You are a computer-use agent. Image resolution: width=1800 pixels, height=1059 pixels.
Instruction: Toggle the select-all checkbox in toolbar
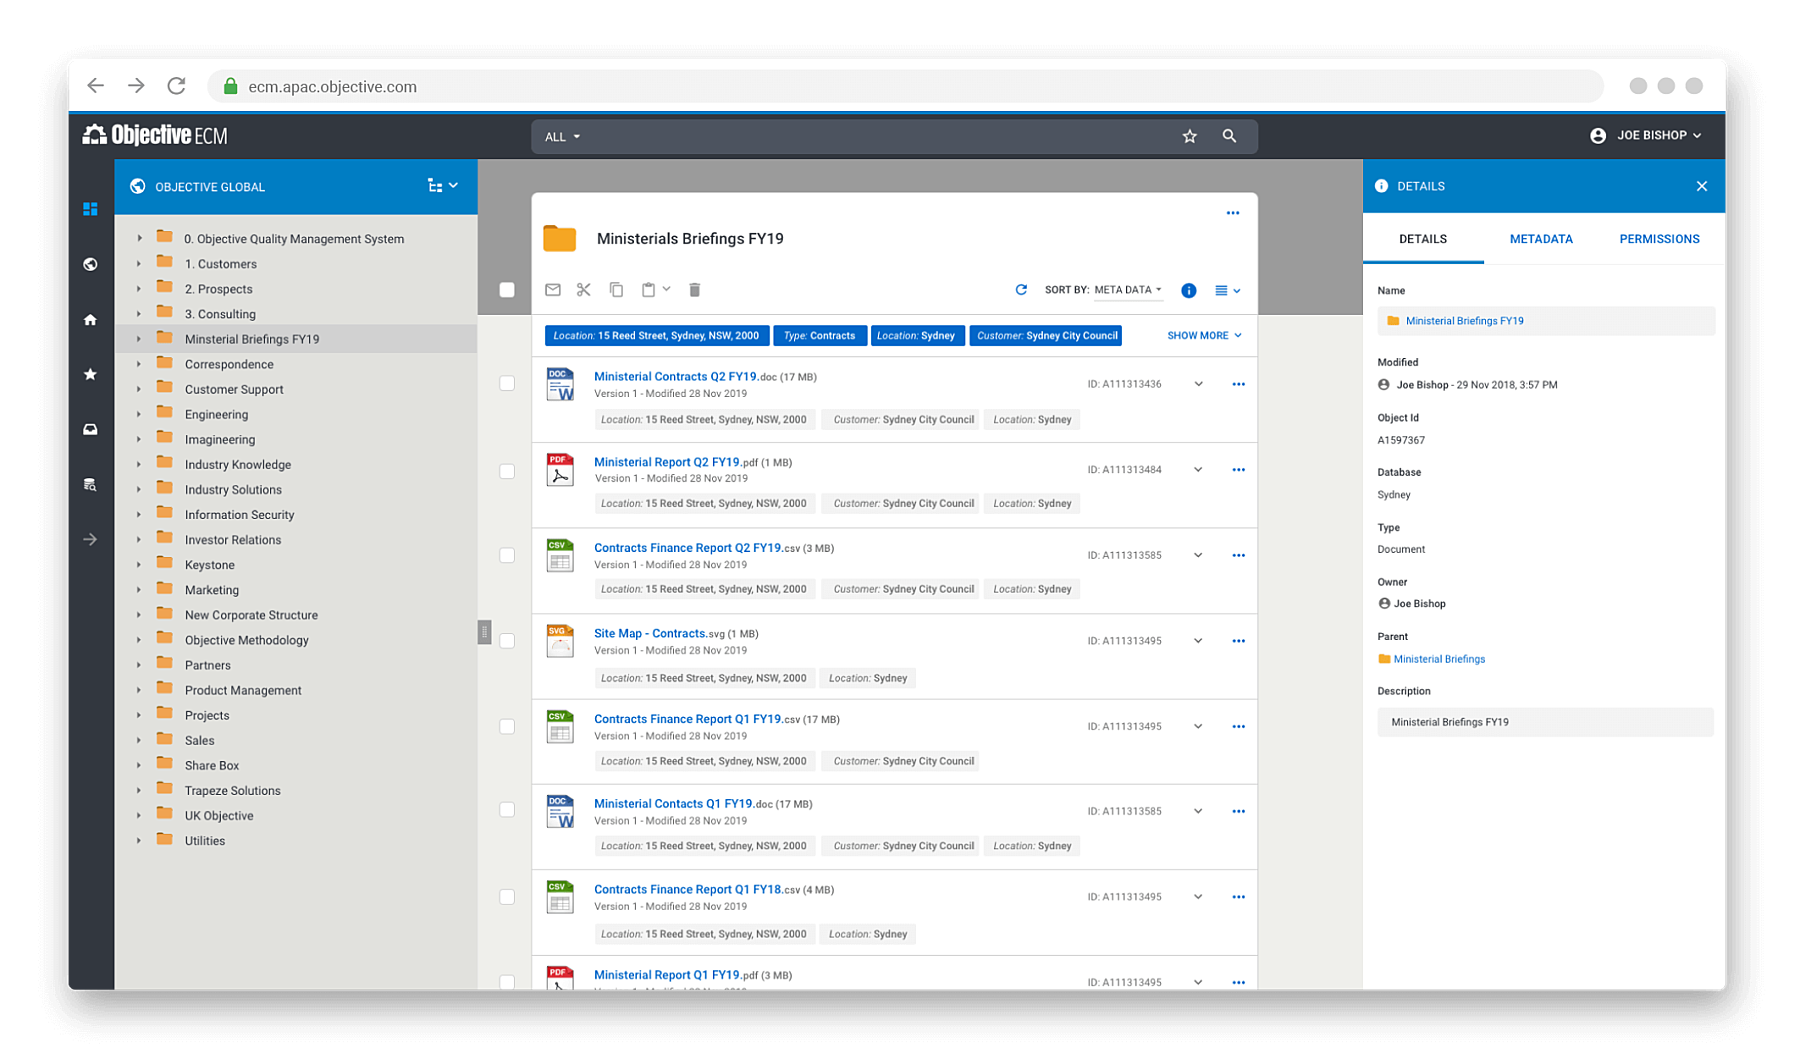click(507, 290)
